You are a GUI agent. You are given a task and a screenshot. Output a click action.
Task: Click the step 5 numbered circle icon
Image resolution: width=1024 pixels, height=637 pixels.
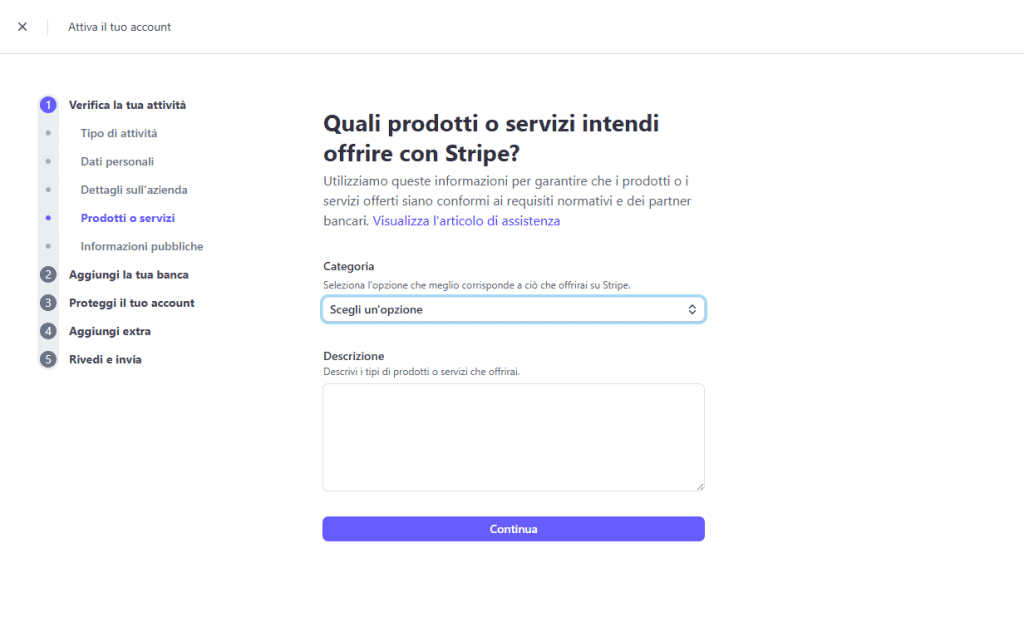pos(48,358)
